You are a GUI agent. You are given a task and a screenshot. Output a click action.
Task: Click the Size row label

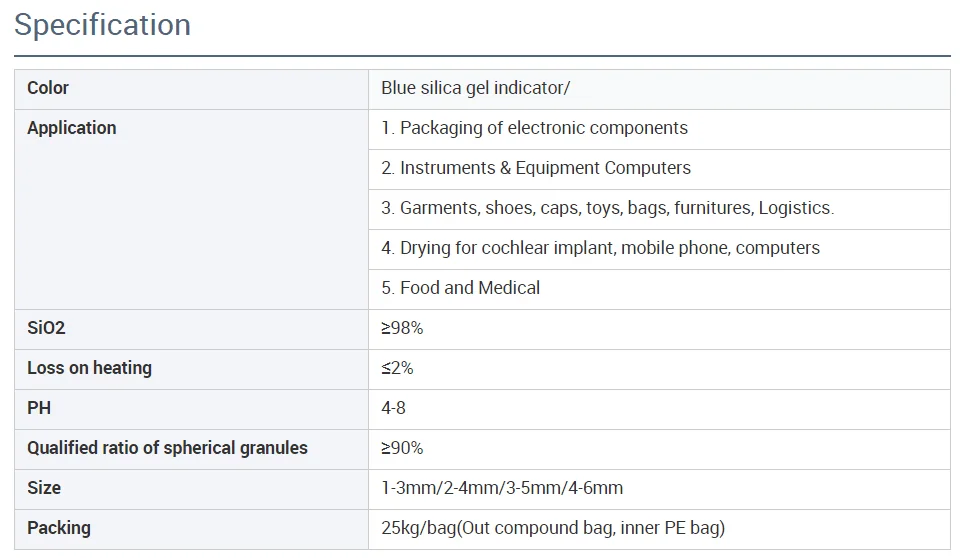point(44,488)
